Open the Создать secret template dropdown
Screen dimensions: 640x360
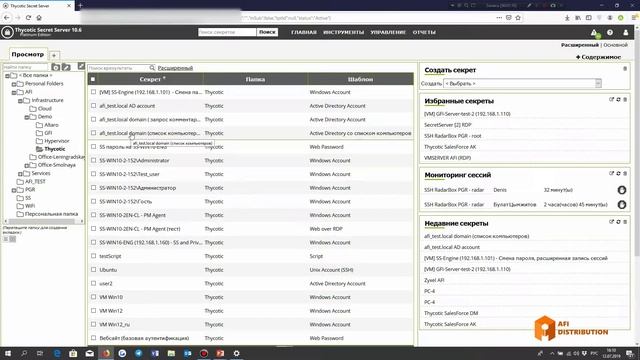tap(522, 83)
